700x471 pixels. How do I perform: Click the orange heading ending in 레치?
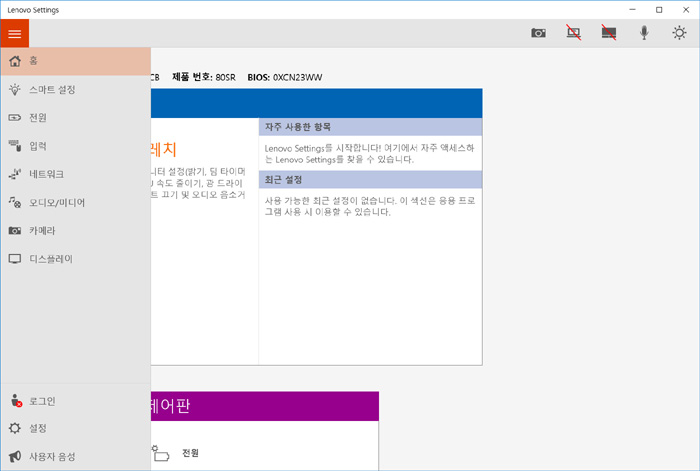click(x=164, y=150)
